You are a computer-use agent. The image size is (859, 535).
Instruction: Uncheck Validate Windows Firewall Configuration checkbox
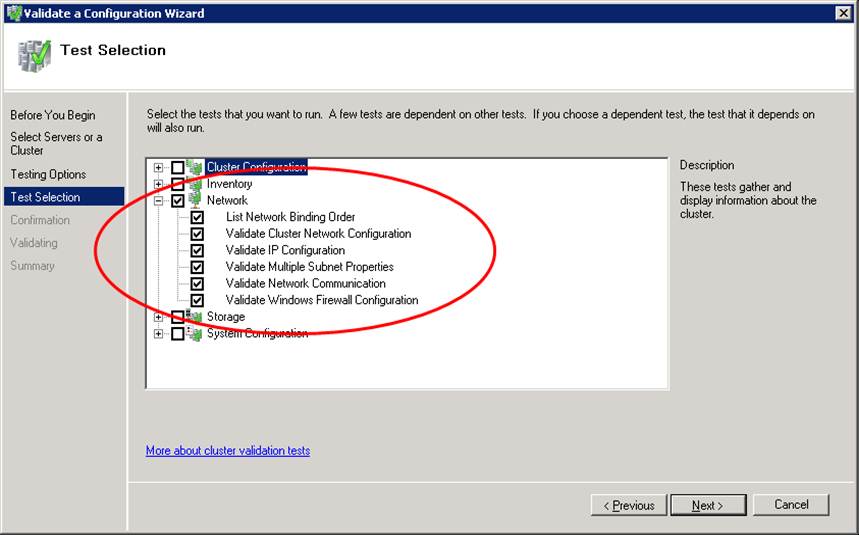pos(197,300)
